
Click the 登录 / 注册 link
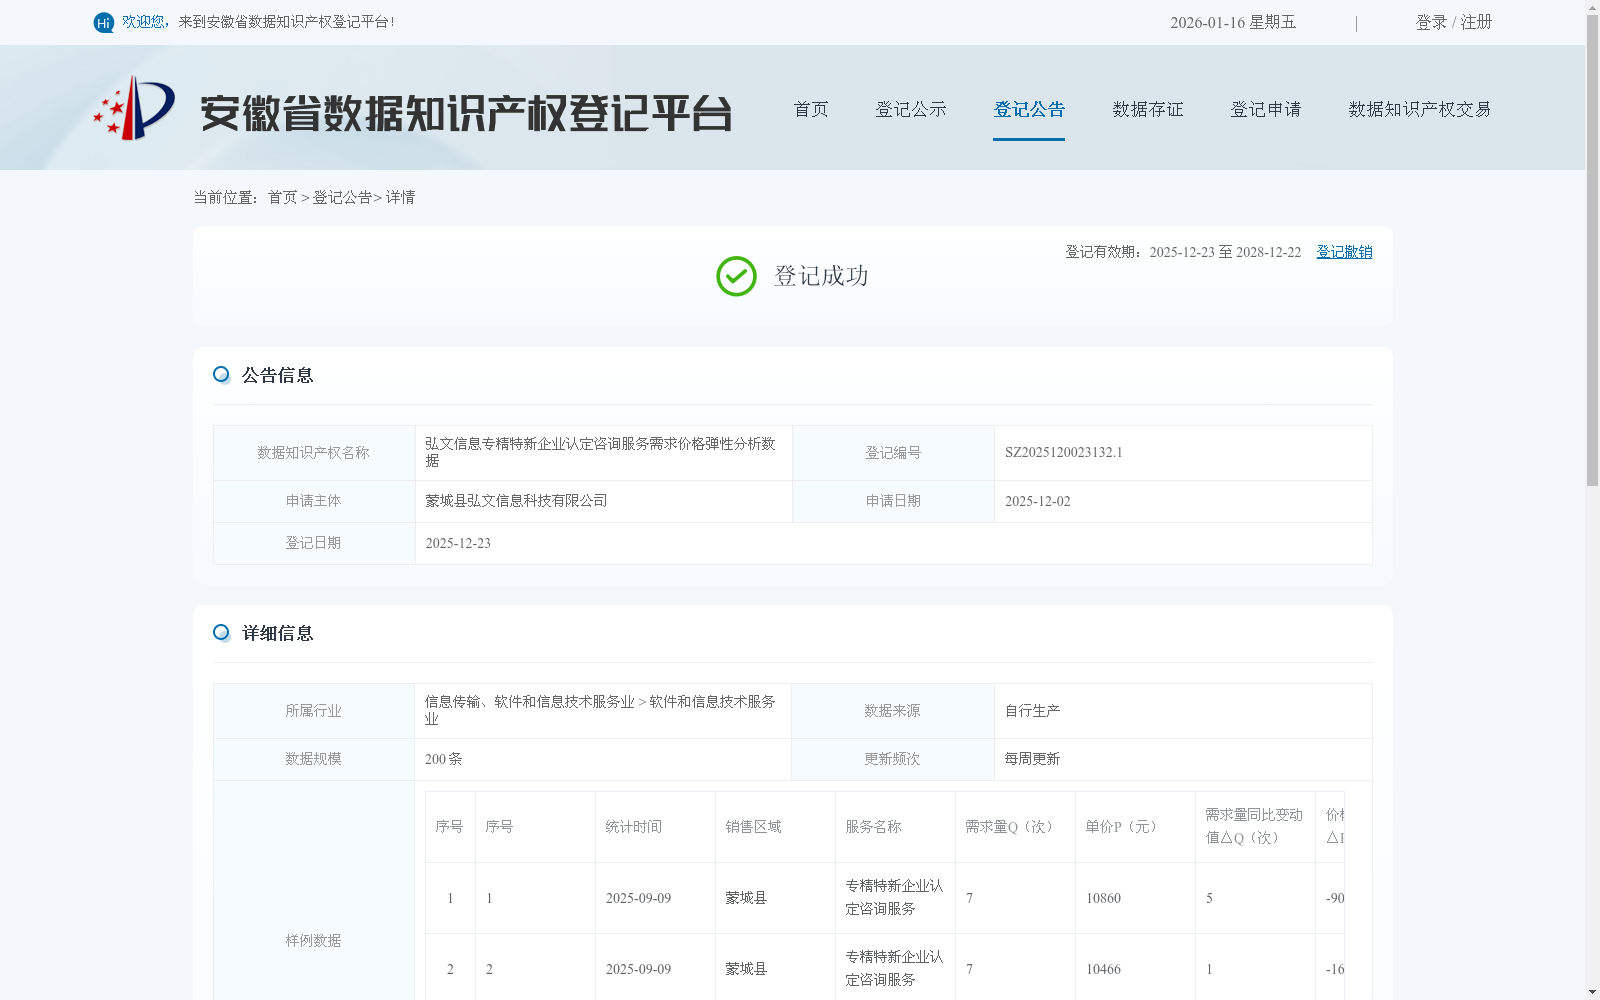tap(1454, 22)
